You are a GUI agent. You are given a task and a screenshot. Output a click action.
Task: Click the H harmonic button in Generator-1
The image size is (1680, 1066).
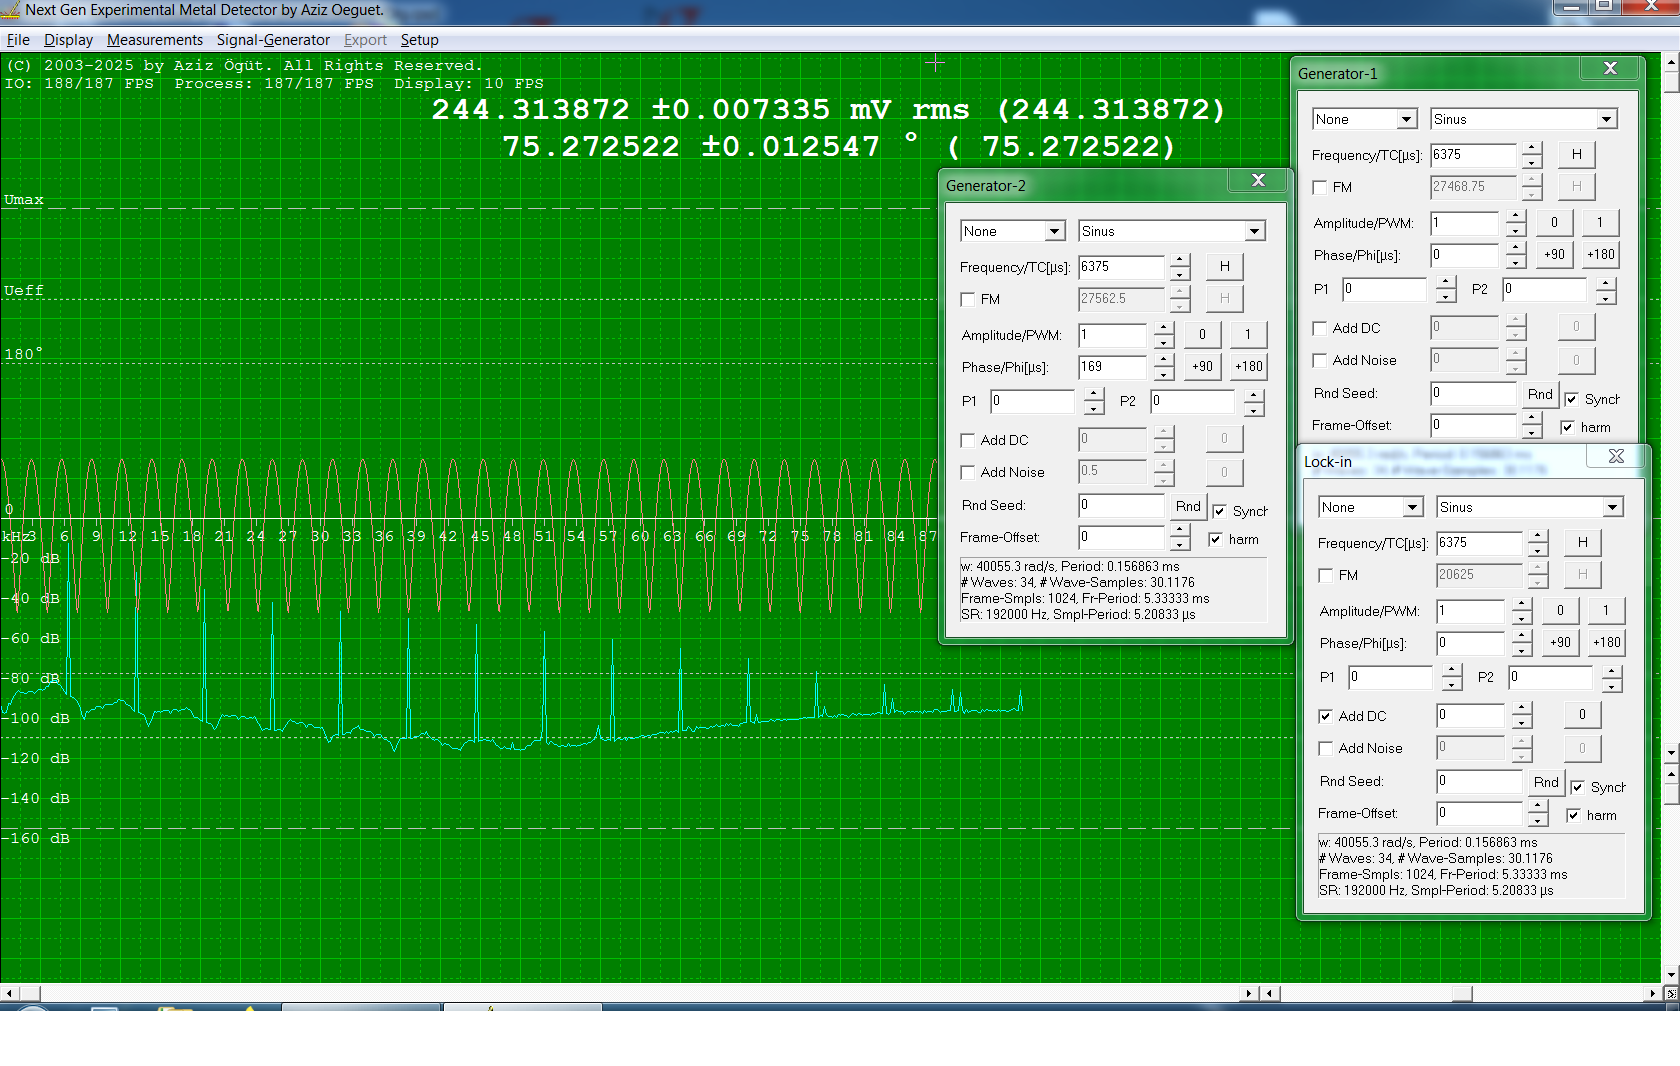coord(1576,155)
